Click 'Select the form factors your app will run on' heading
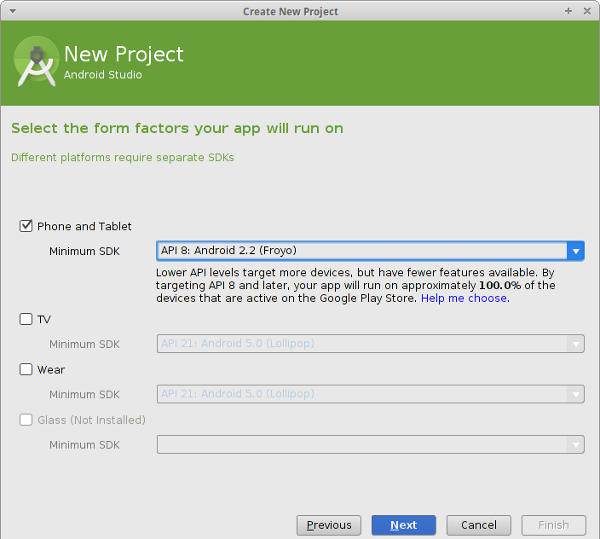This screenshot has height=539, width=600. (177, 129)
